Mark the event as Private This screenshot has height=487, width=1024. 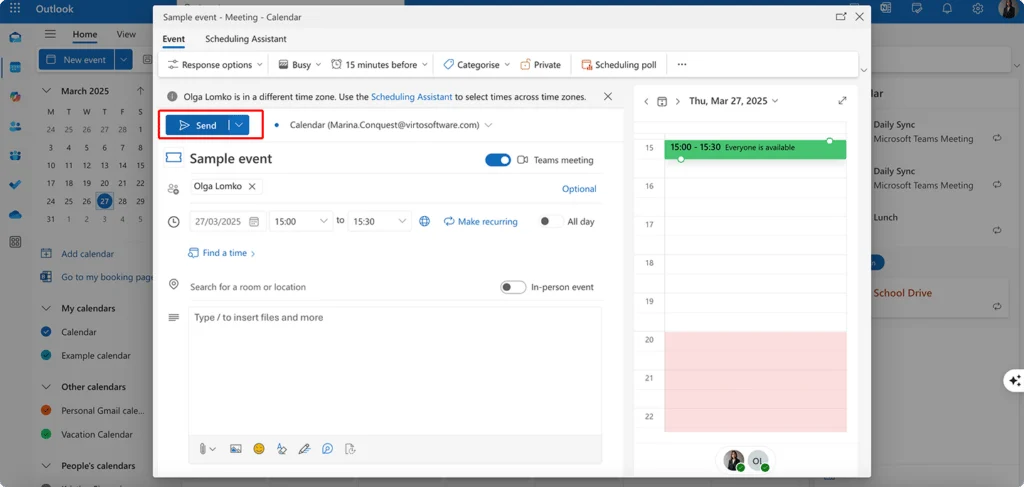[x=540, y=65]
